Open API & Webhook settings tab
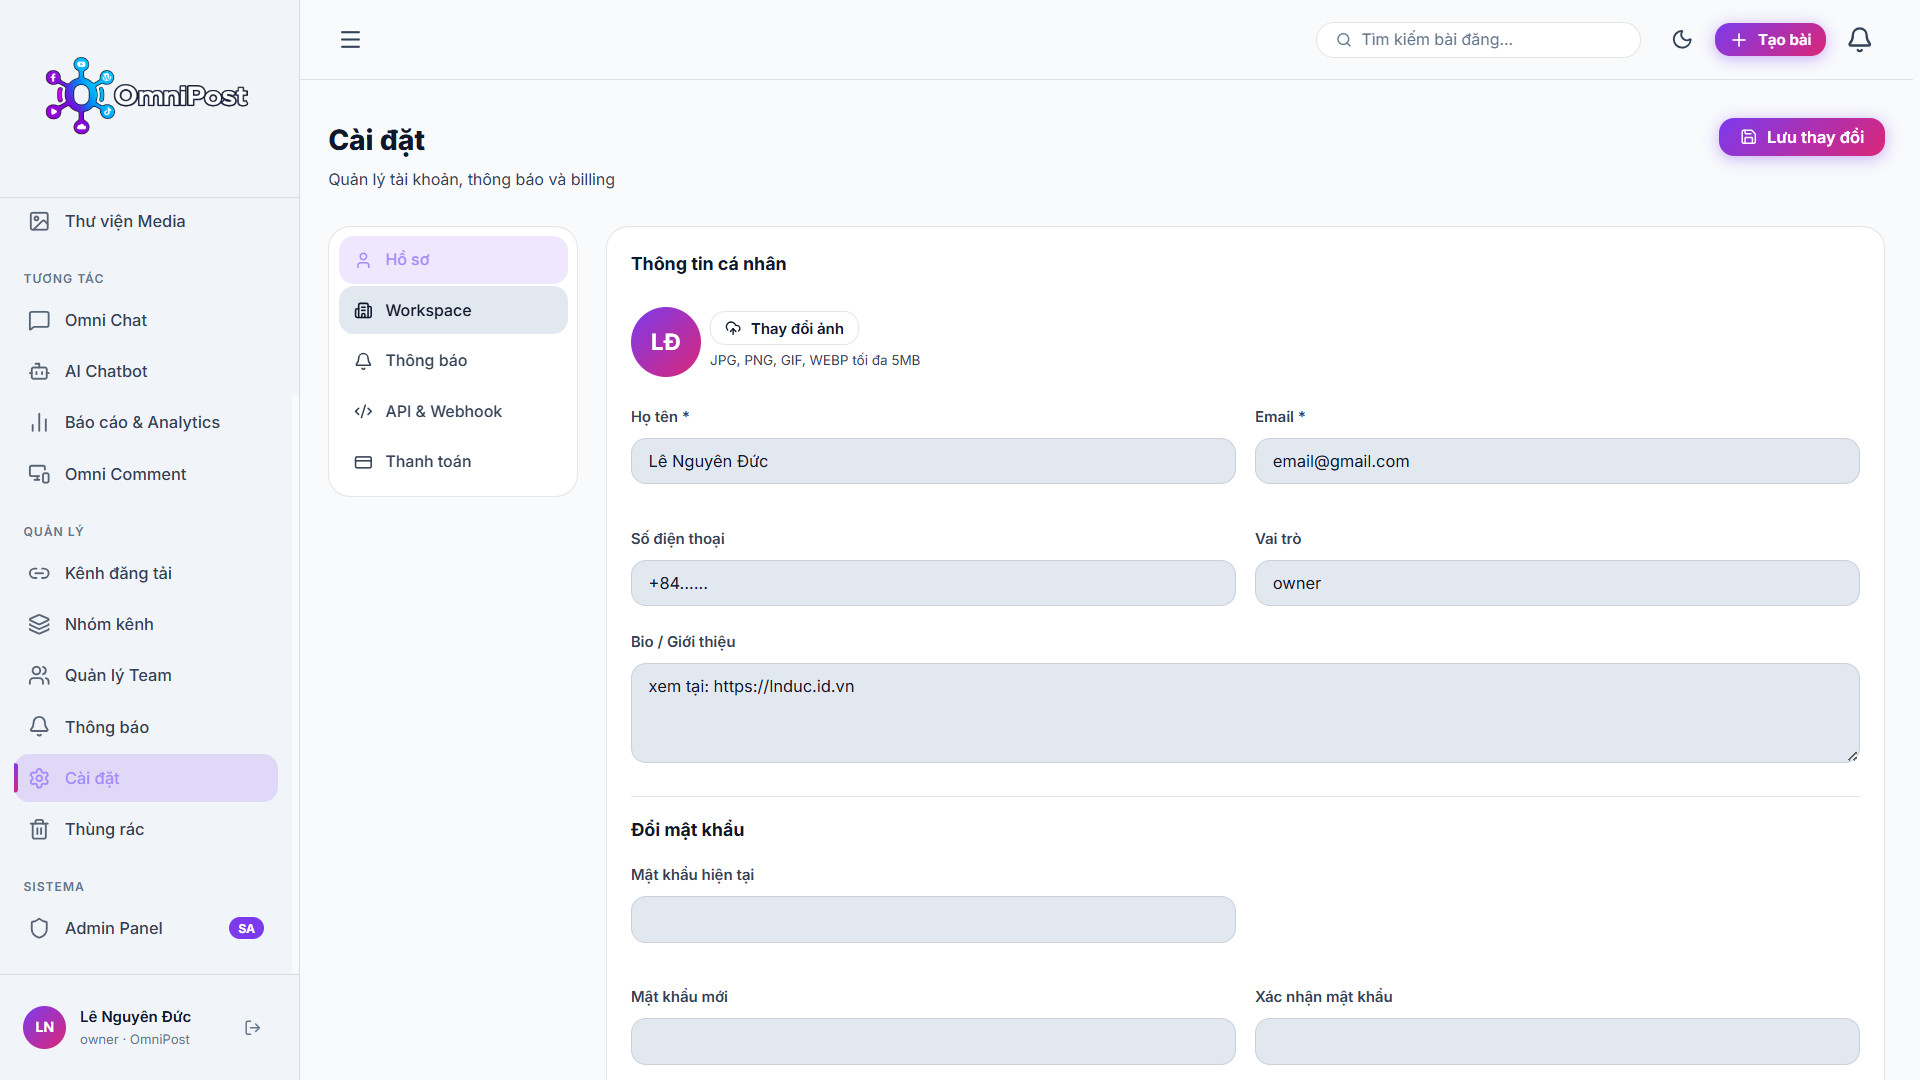 453,412
